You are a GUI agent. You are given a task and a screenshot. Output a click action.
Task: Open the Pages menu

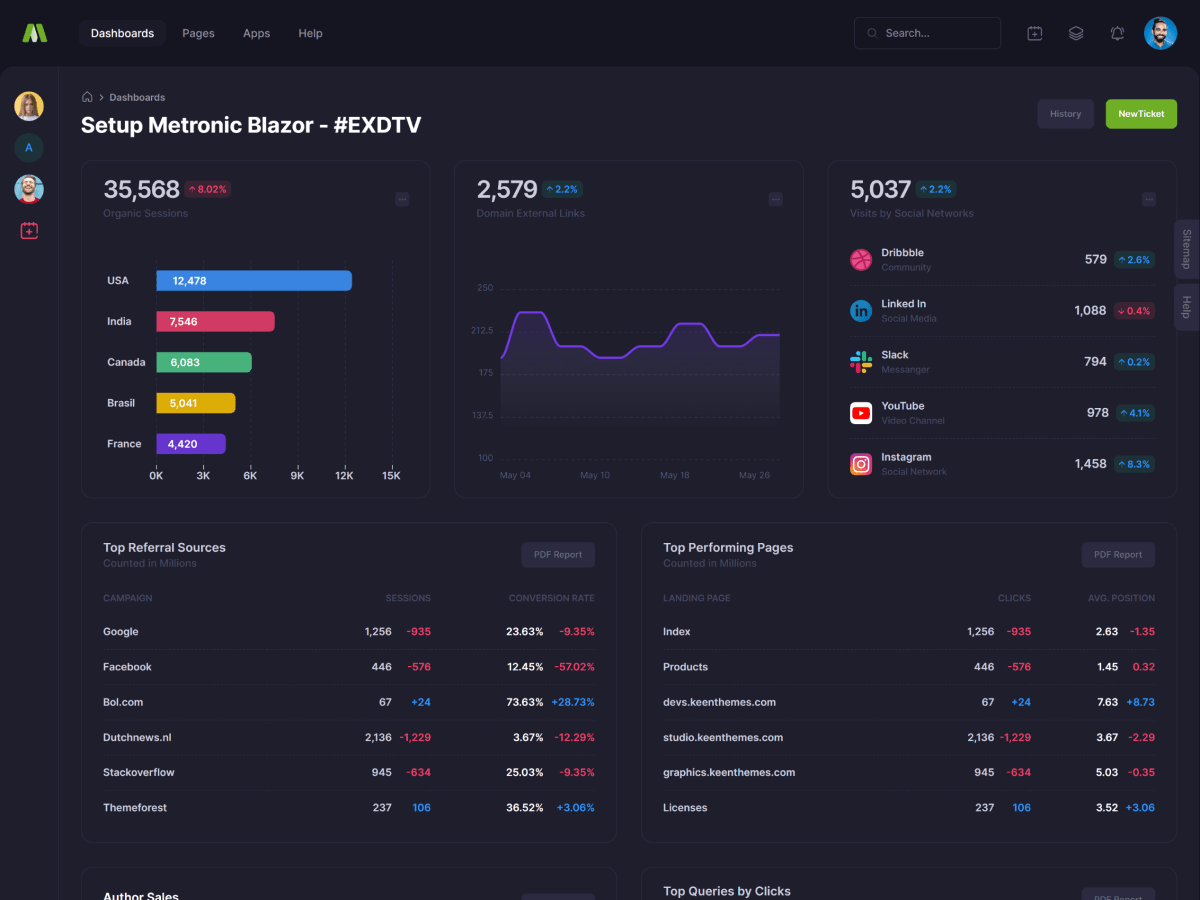pyautogui.click(x=198, y=33)
